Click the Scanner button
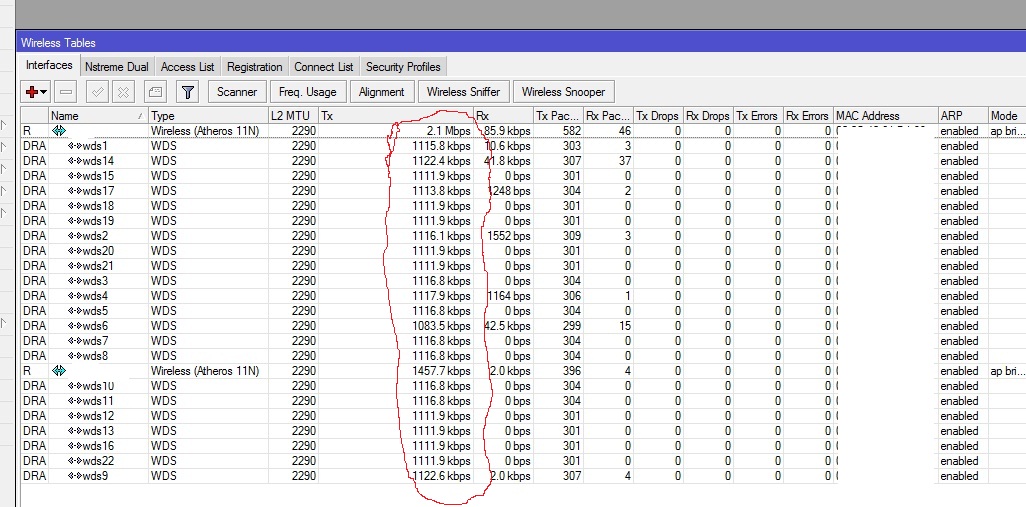 [237, 92]
